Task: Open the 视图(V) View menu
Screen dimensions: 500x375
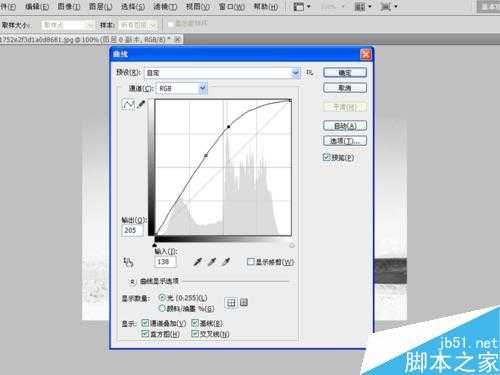Action: (x=197, y=6)
